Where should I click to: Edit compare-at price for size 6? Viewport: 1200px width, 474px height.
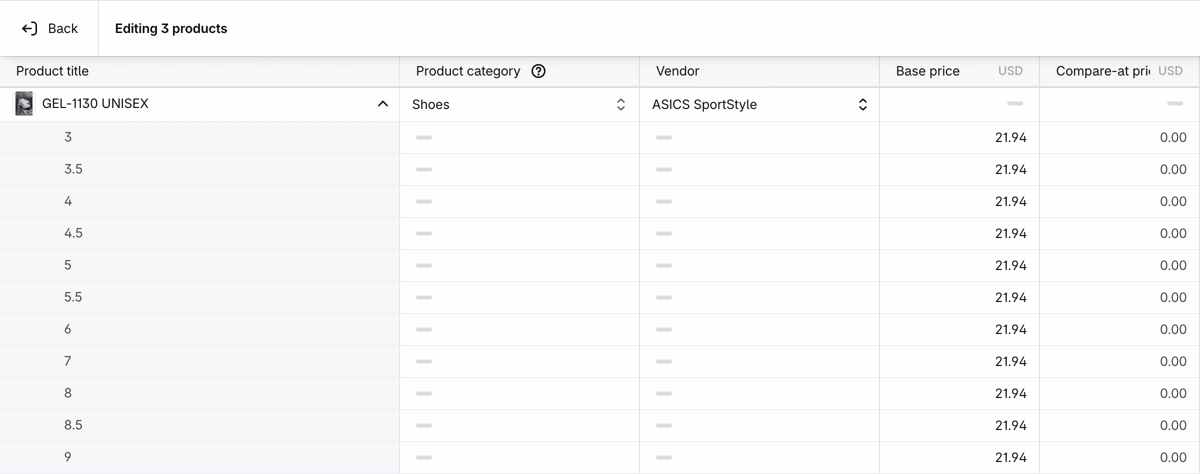point(1120,329)
